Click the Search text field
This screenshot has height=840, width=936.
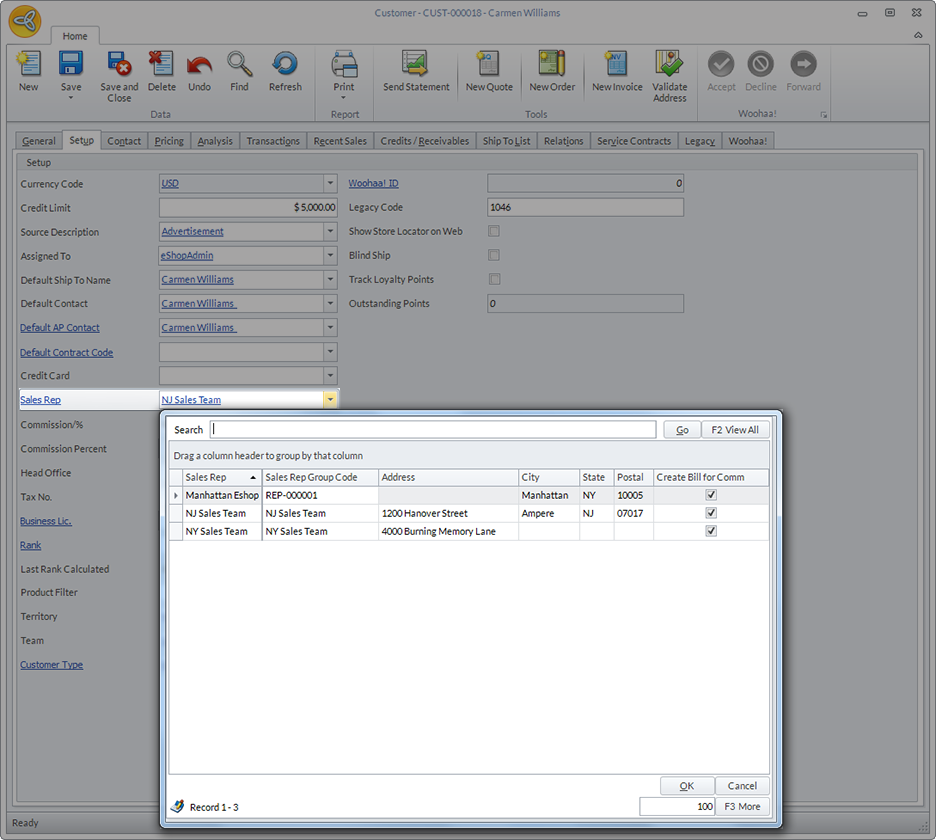(x=433, y=430)
